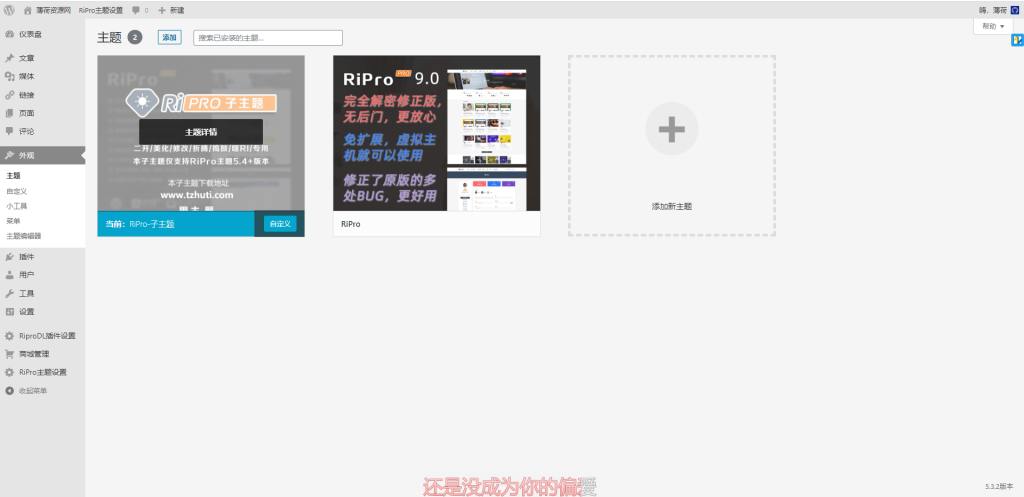This screenshot has width=1024, height=497.
Task: Click the 当前: RiPro-子主题 label
Action: click(x=140, y=223)
